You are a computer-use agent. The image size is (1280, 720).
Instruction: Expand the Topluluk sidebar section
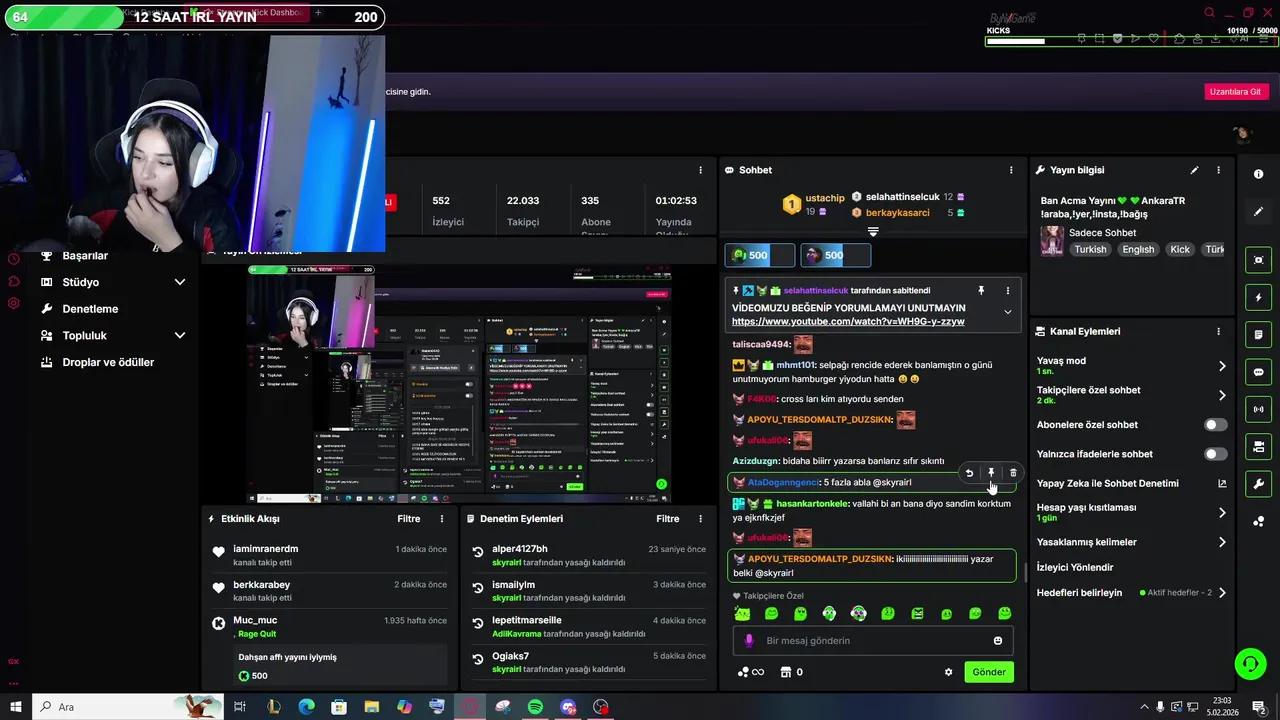point(180,336)
